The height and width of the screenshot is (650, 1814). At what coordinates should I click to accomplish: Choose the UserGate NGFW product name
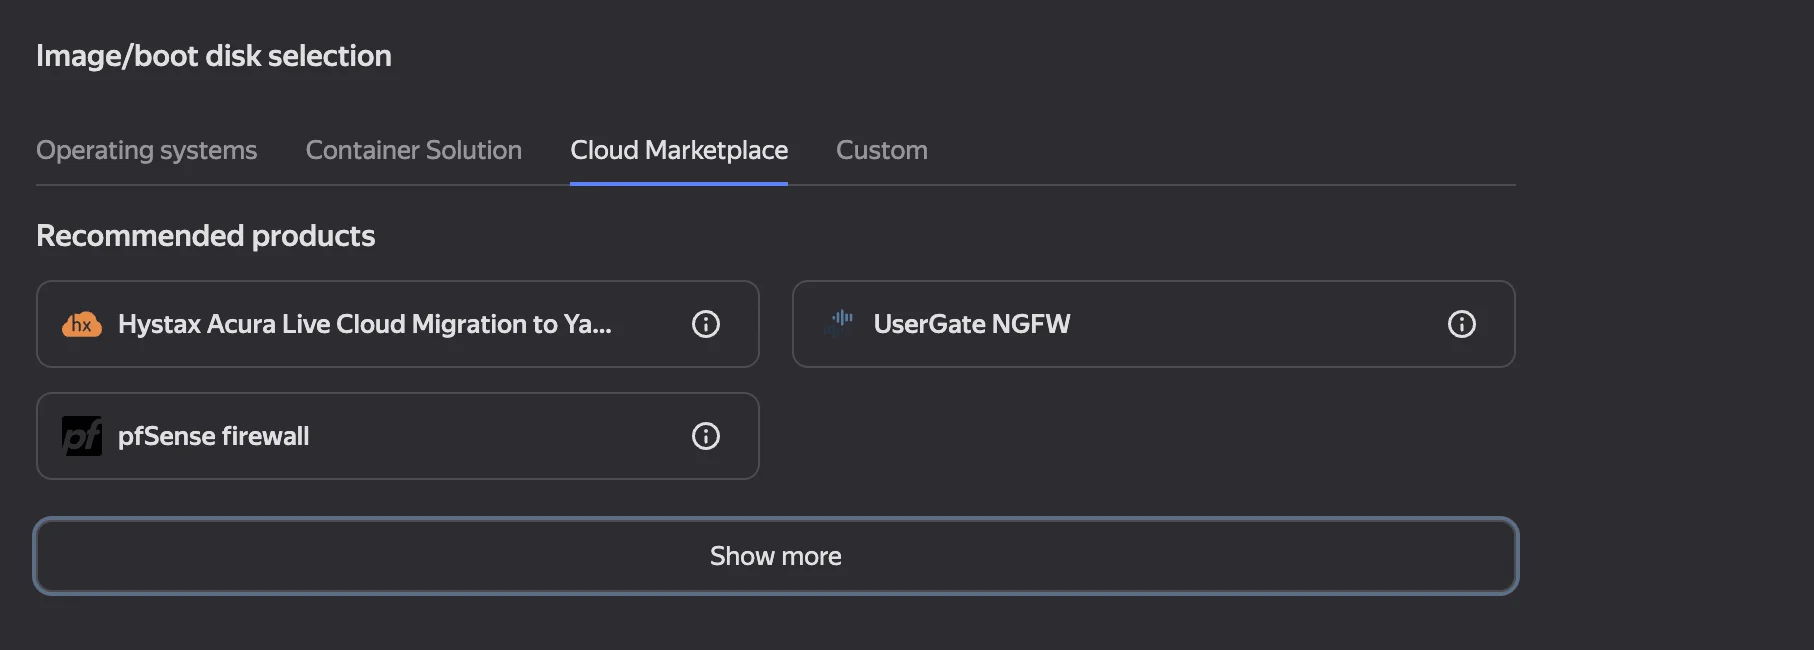tap(972, 324)
